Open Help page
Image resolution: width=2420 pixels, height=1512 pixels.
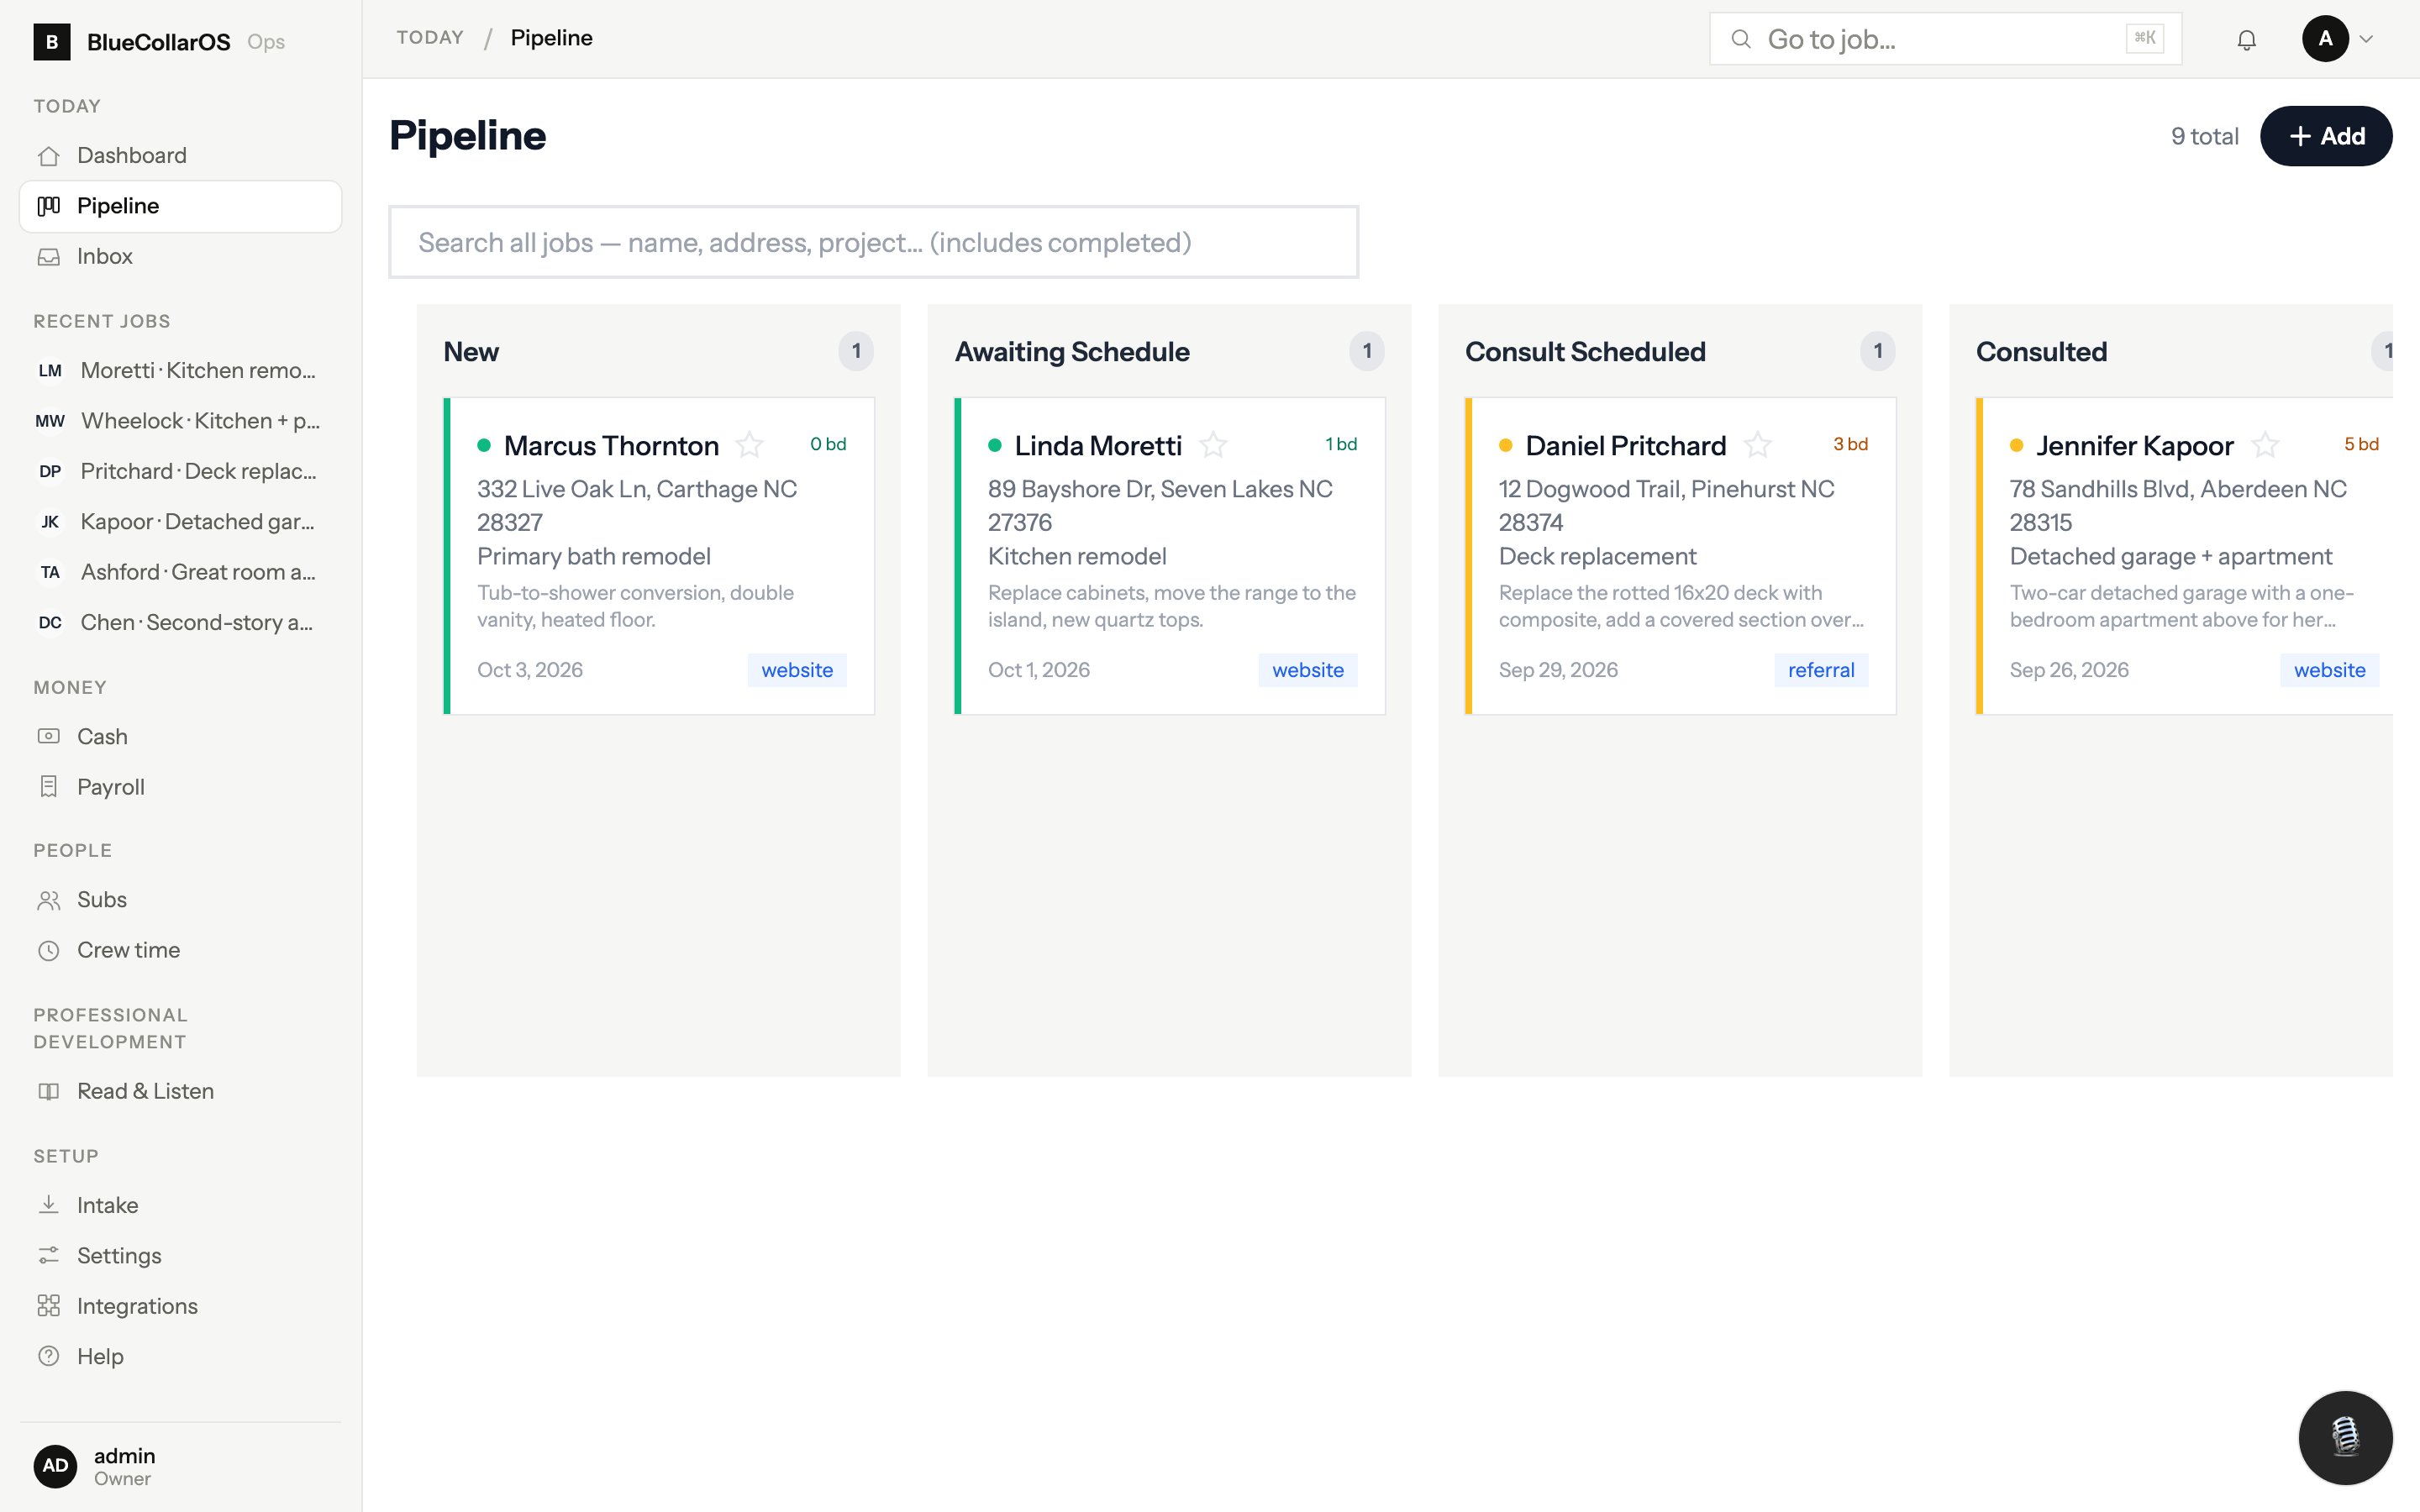(x=180, y=1356)
